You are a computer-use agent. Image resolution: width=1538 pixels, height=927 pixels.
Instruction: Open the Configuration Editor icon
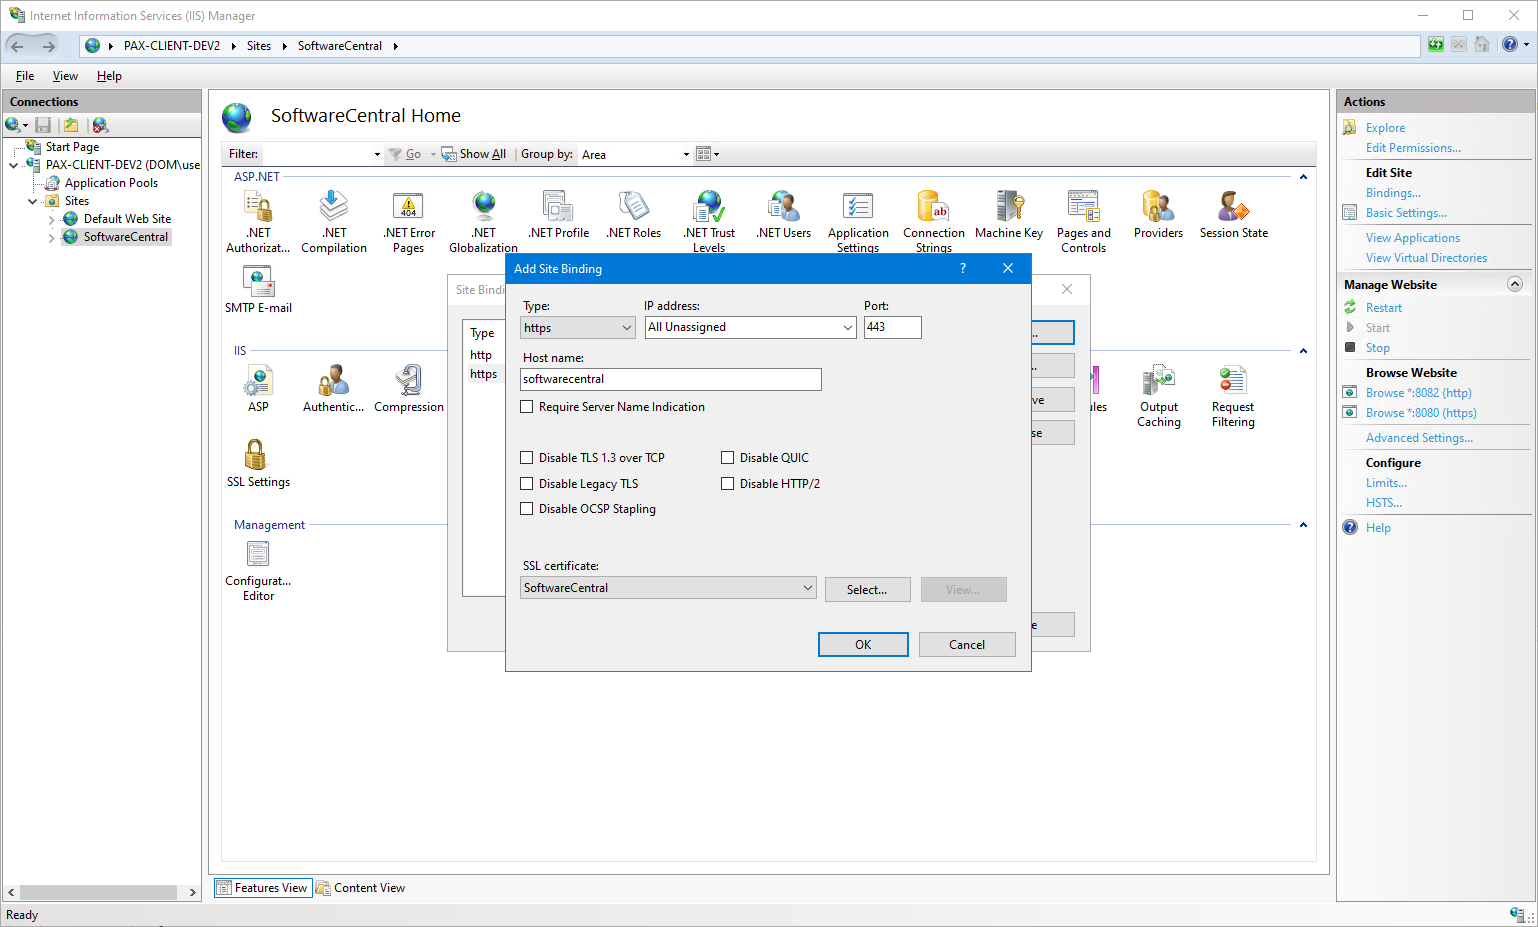tap(258, 556)
